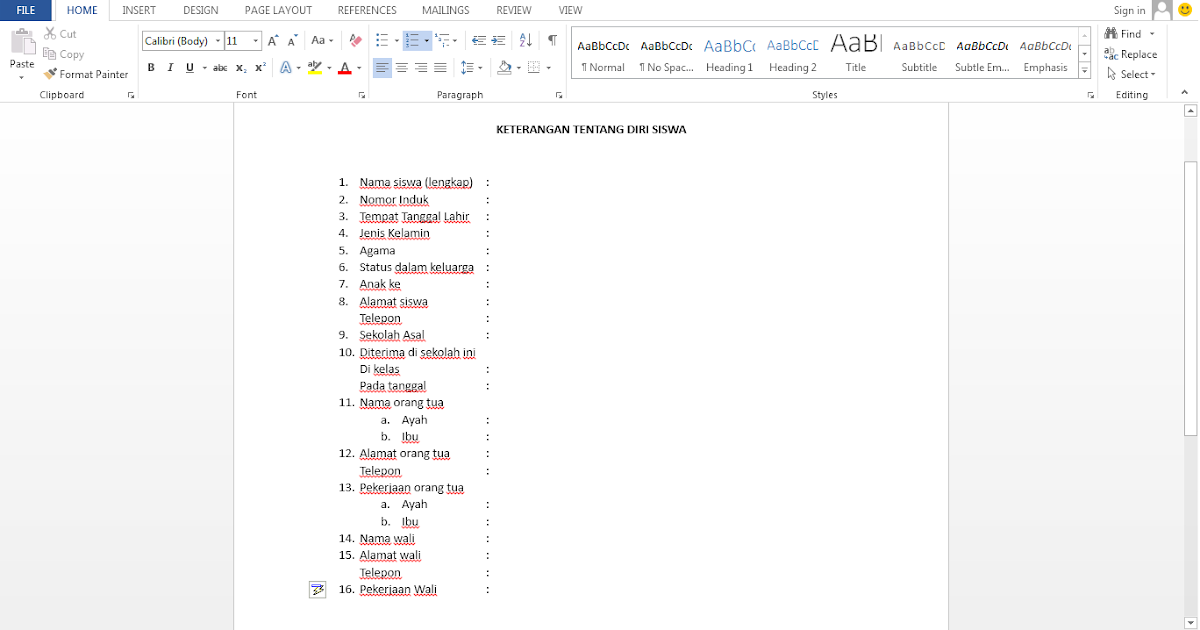This screenshot has width=1200, height=630.
Task: Open the Select dropdown in Editing
Action: click(1131, 74)
